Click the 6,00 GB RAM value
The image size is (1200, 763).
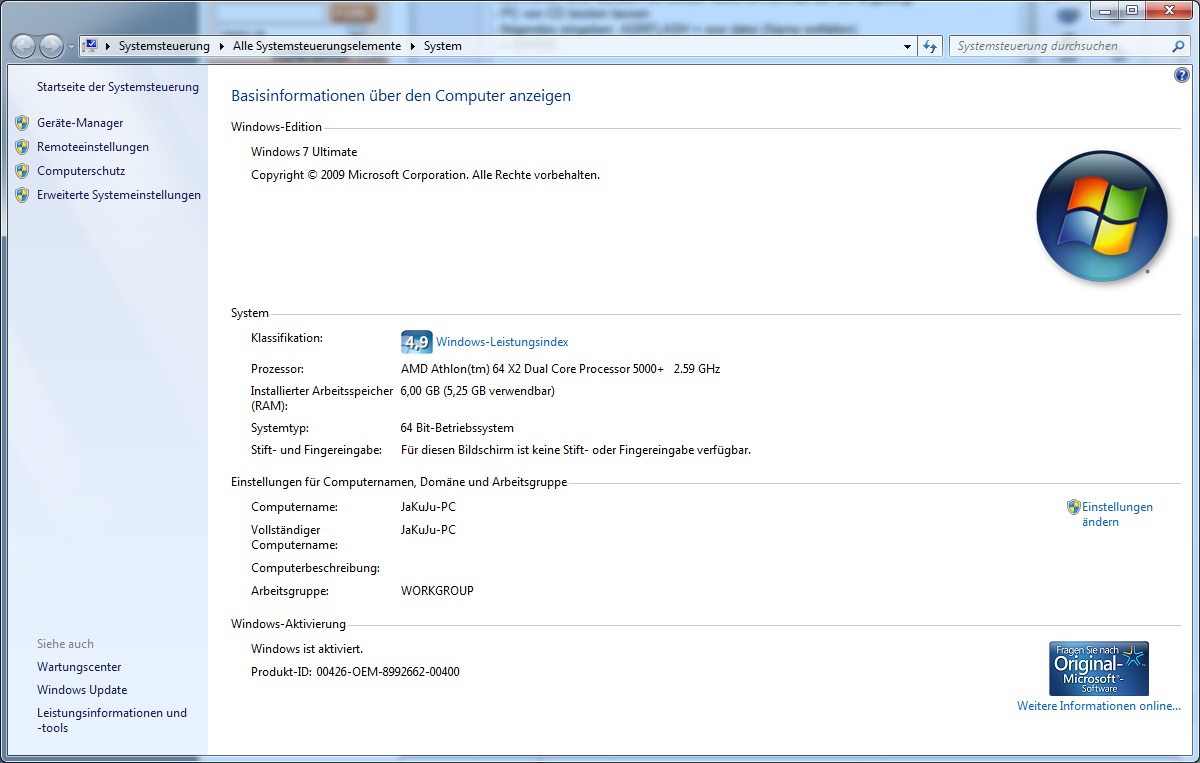(x=478, y=391)
